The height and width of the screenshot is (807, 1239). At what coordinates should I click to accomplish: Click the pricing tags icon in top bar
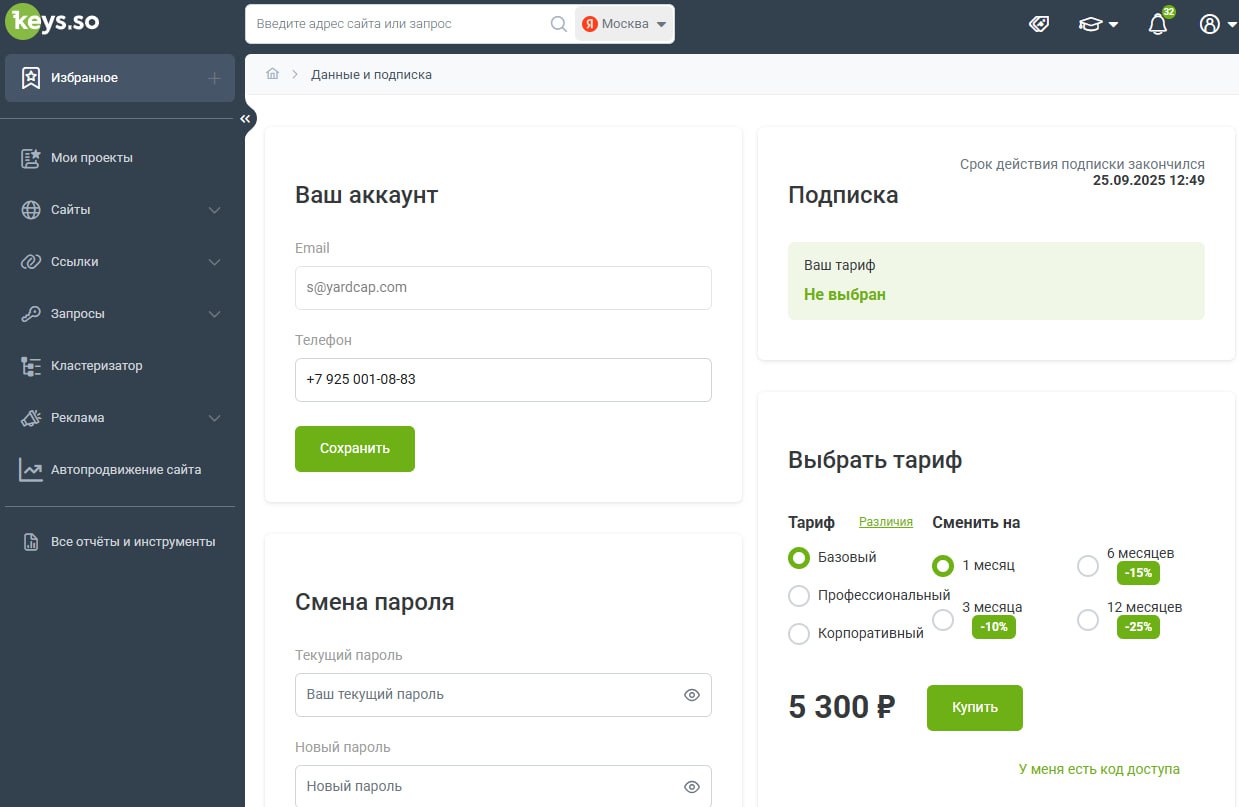(x=1039, y=22)
